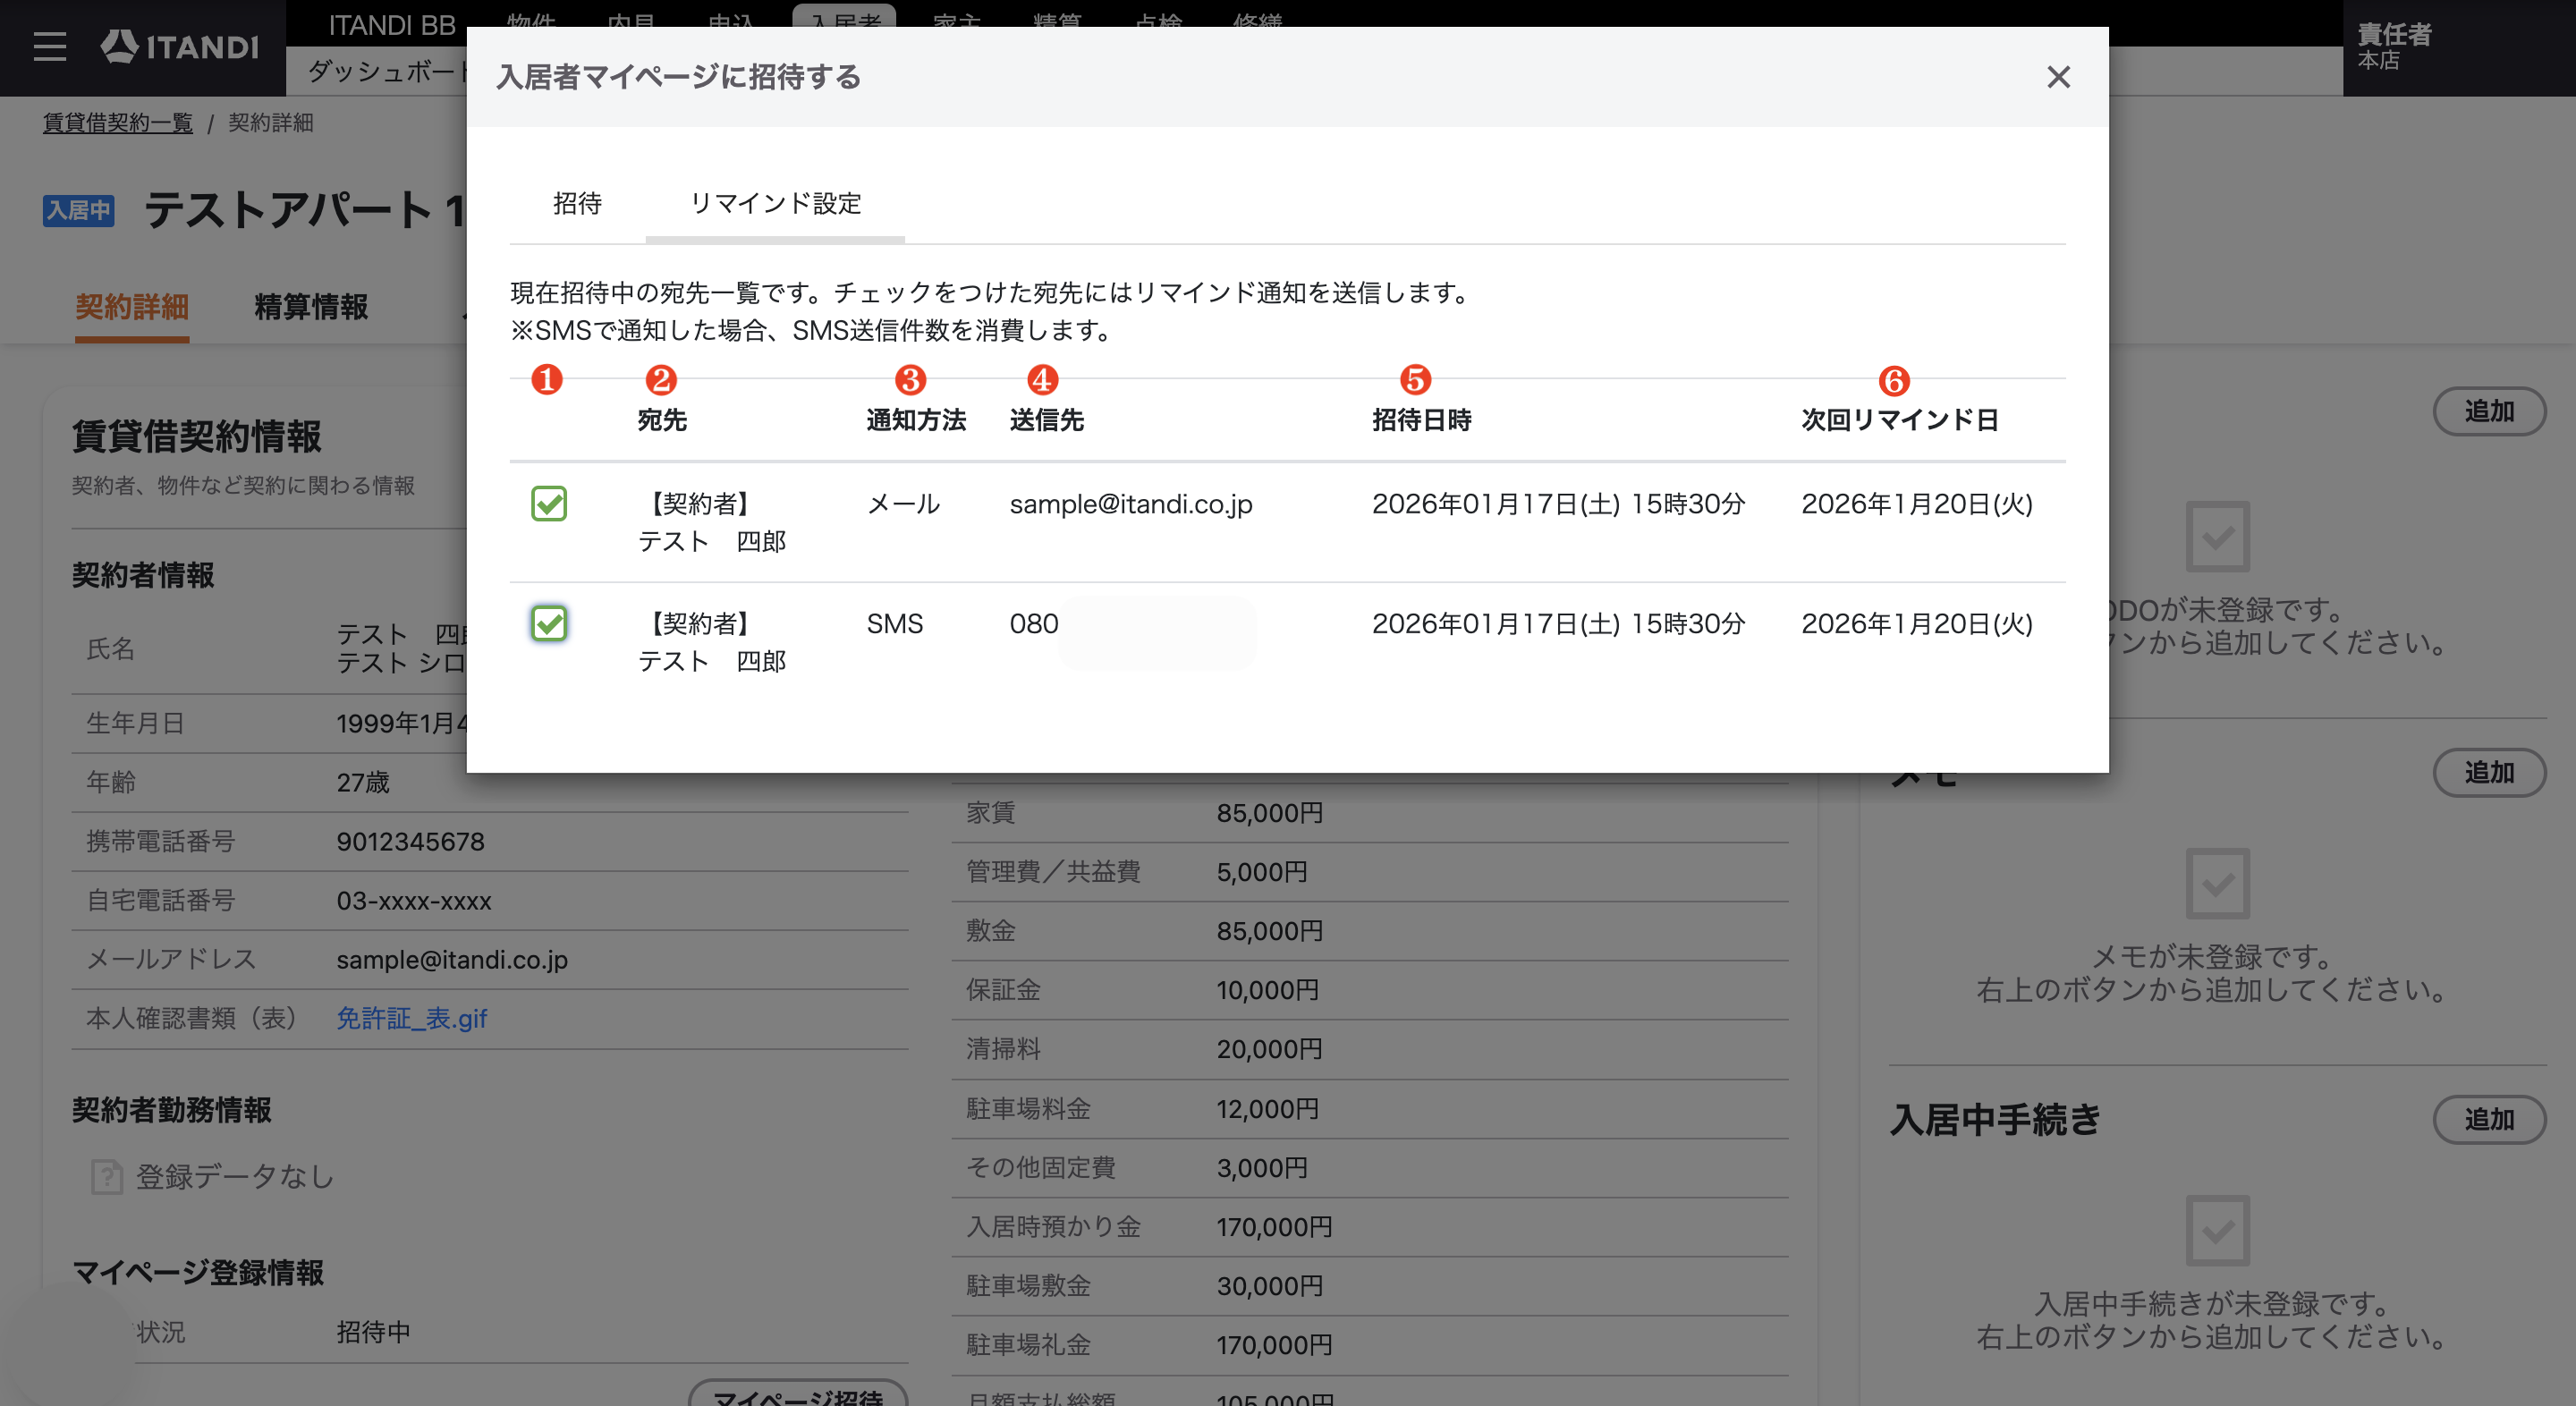The height and width of the screenshot is (1406, 2576).
Task: Click the 入居時預かり金 170,000円 value
Action: [1274, 1227]
